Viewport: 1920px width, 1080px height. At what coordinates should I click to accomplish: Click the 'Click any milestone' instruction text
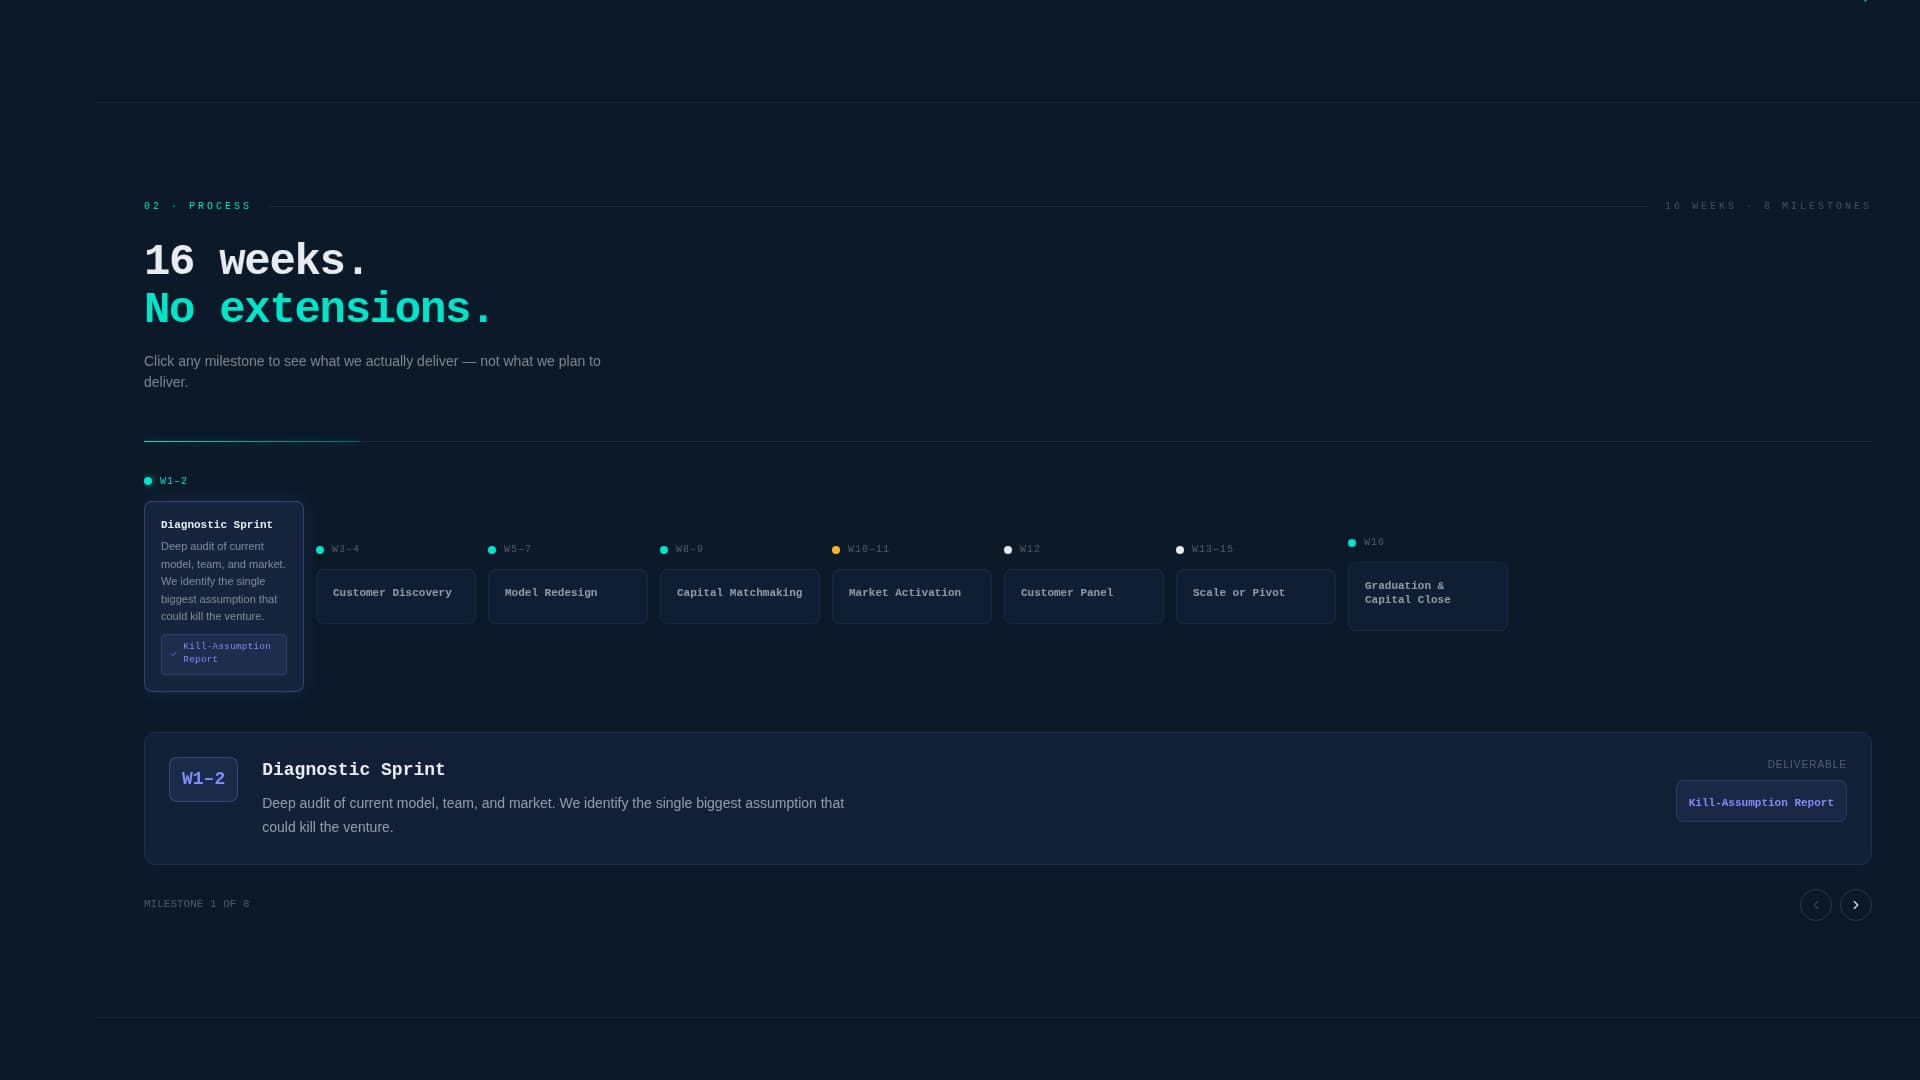[372, 371]
